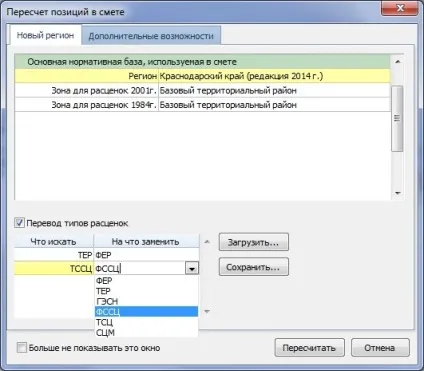Cancel with the Отмена button

point(380,348)
